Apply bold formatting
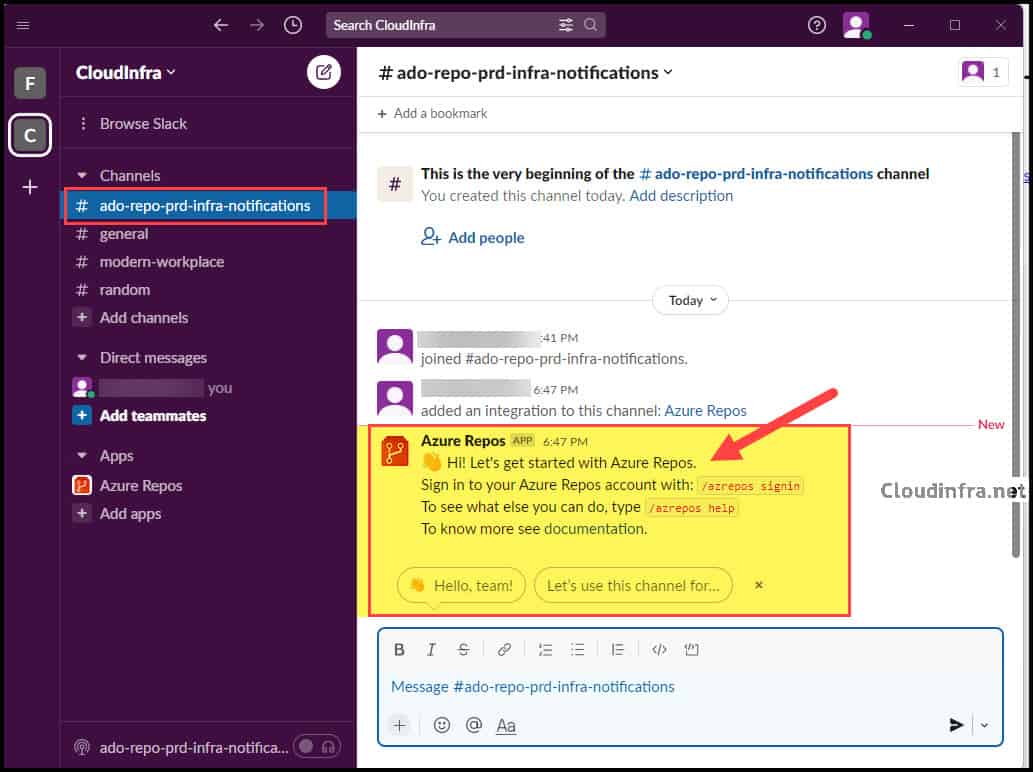Screen dimensions: 1033x772 [x=399, y=649]
